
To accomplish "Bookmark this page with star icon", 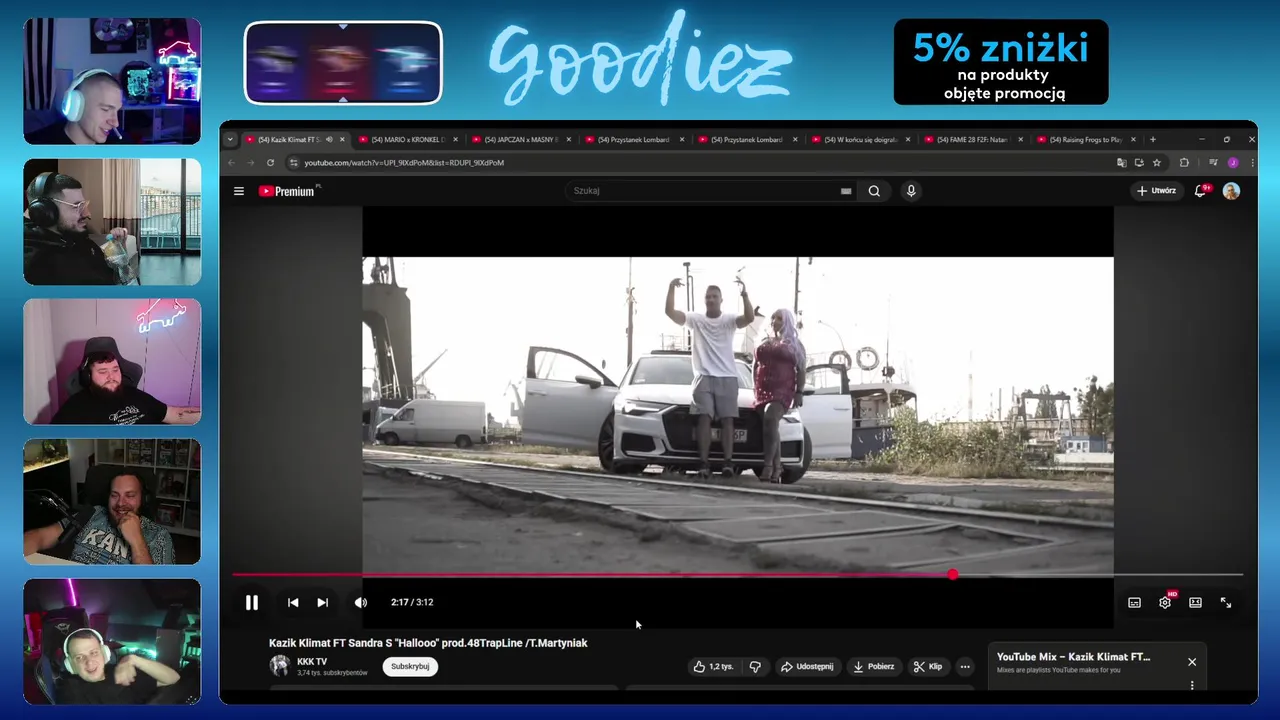I will pos(1157,163).
